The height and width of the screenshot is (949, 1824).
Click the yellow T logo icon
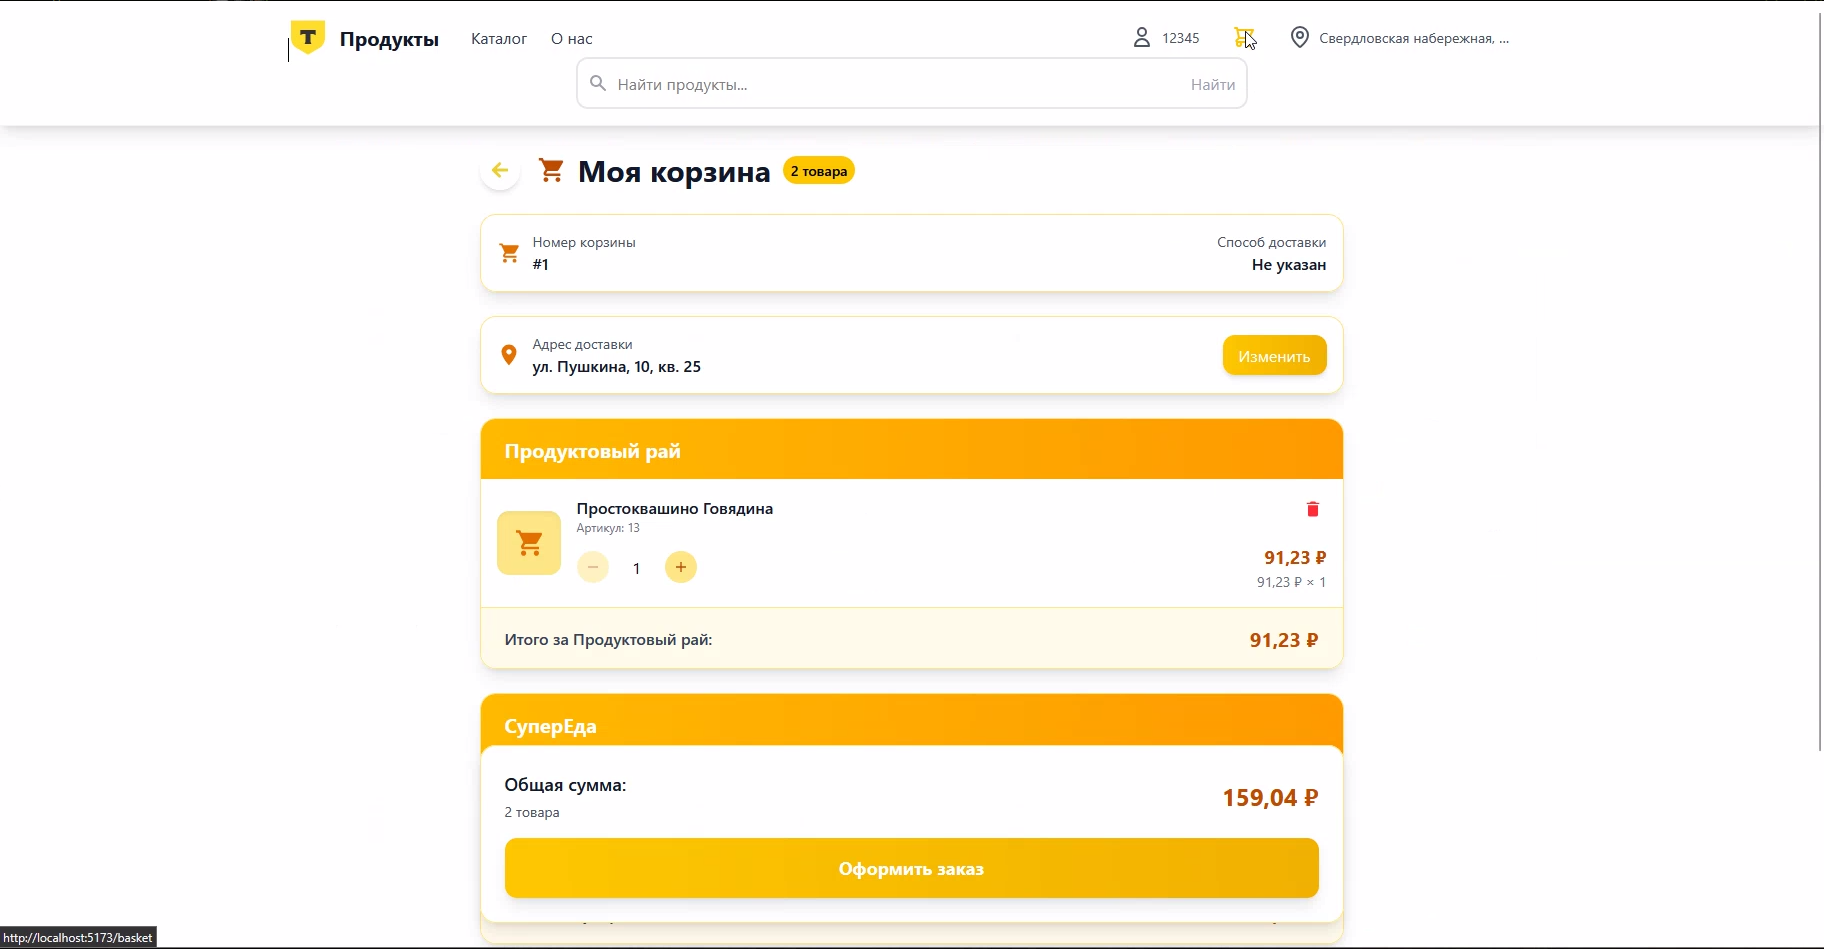pyautogui.click(x=308, y=38)
